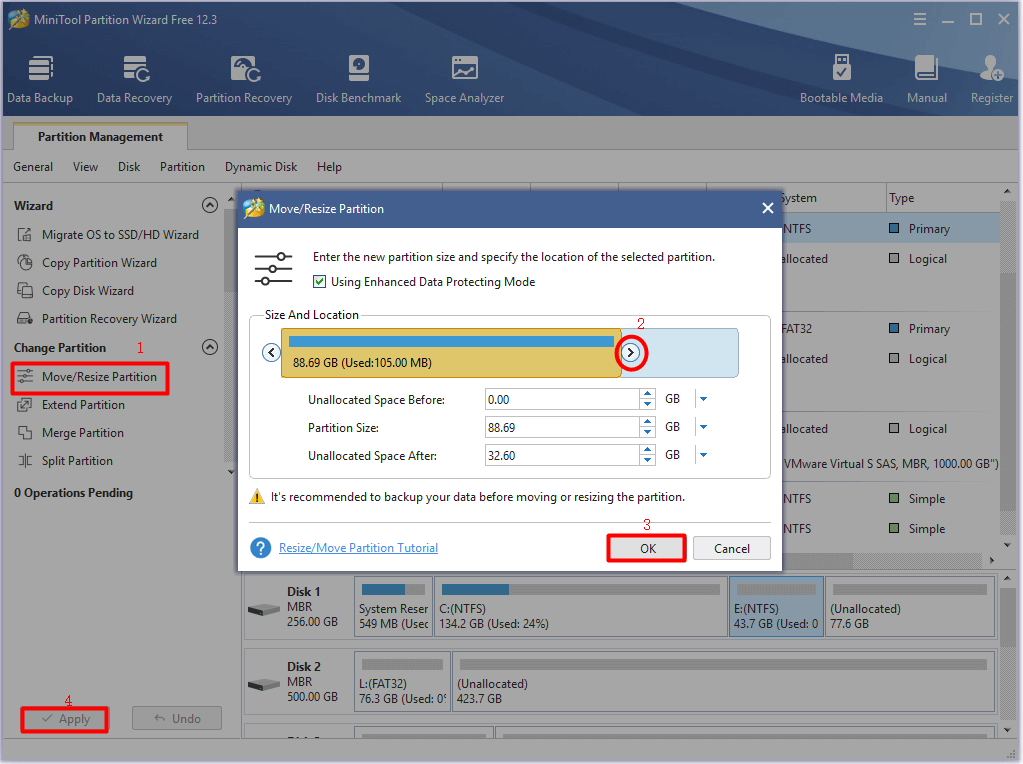Open the Data Backup tool
Viewport: 1023px width, 764px height.
40,79
